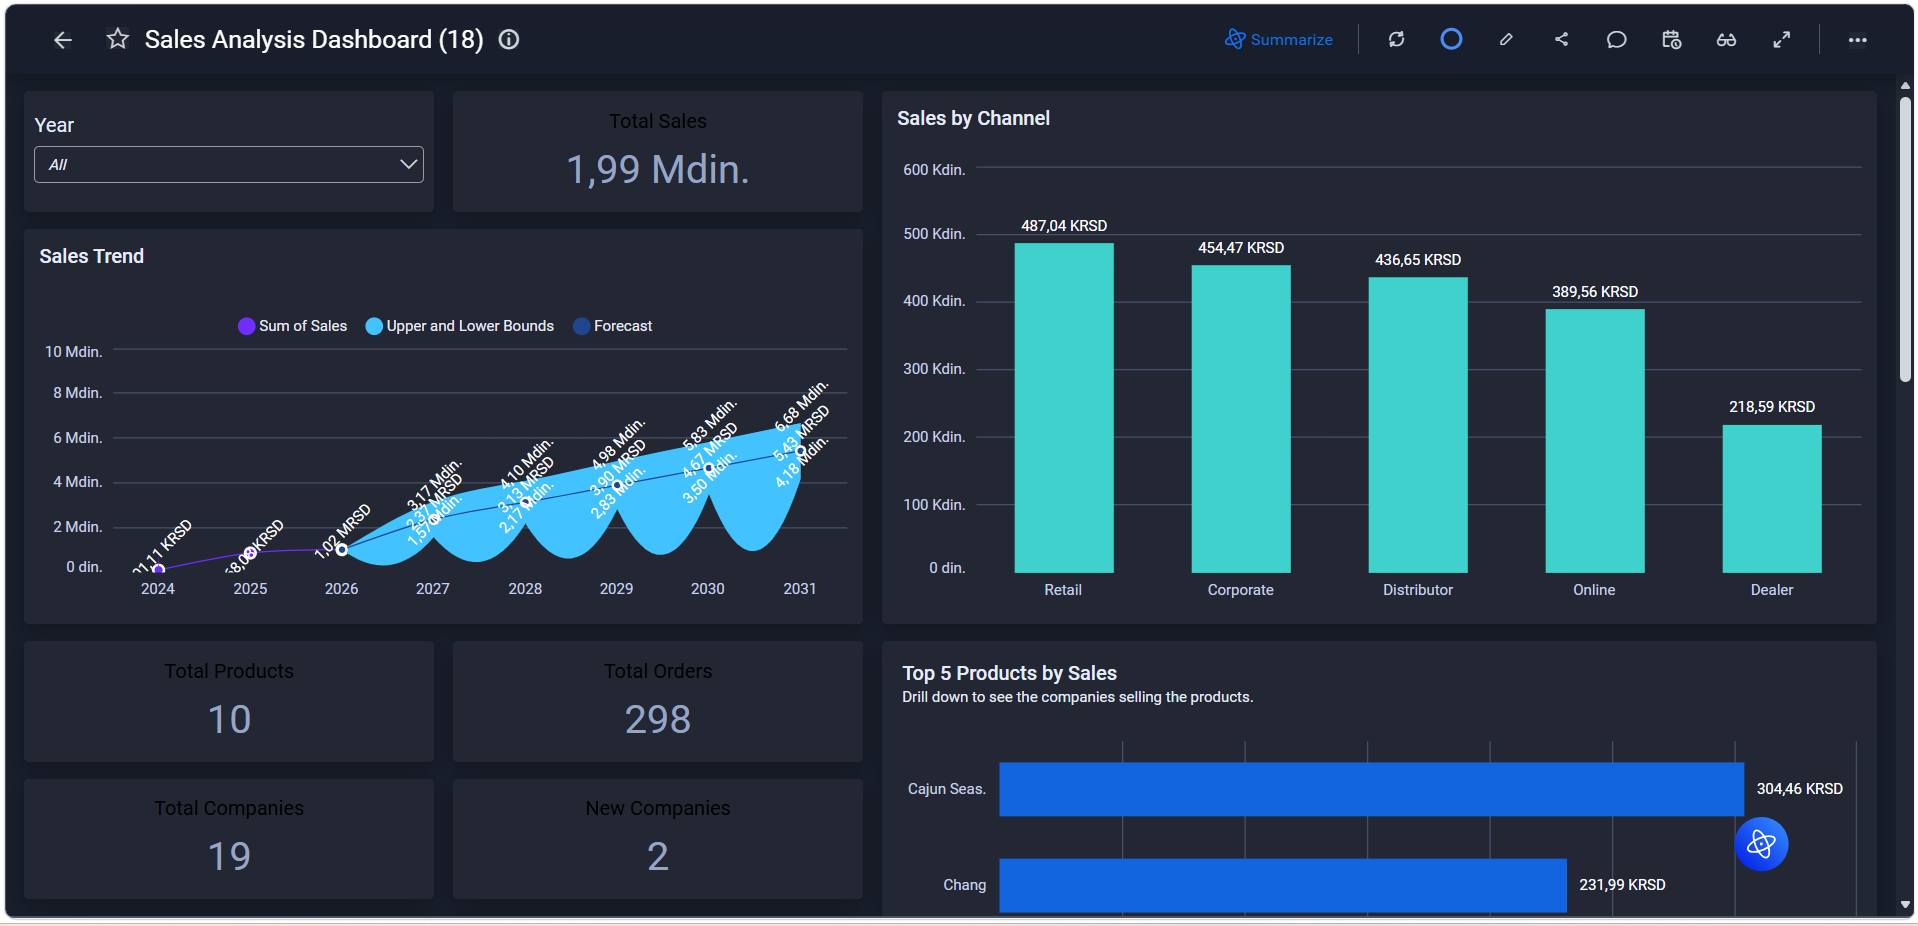This screenshot has width=1918, height=926.
Task: Click the dashboard vertical scrollbar down arrow
Action: tap(1905, 905)
